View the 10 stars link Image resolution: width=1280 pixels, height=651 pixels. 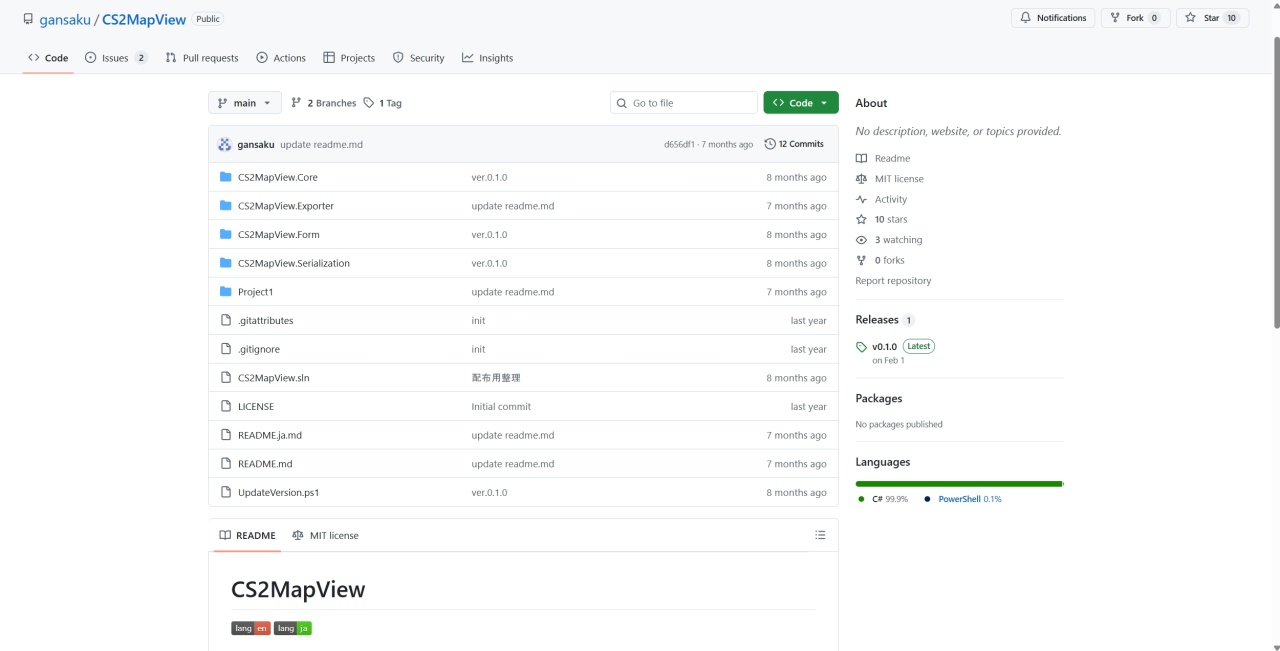882,220
